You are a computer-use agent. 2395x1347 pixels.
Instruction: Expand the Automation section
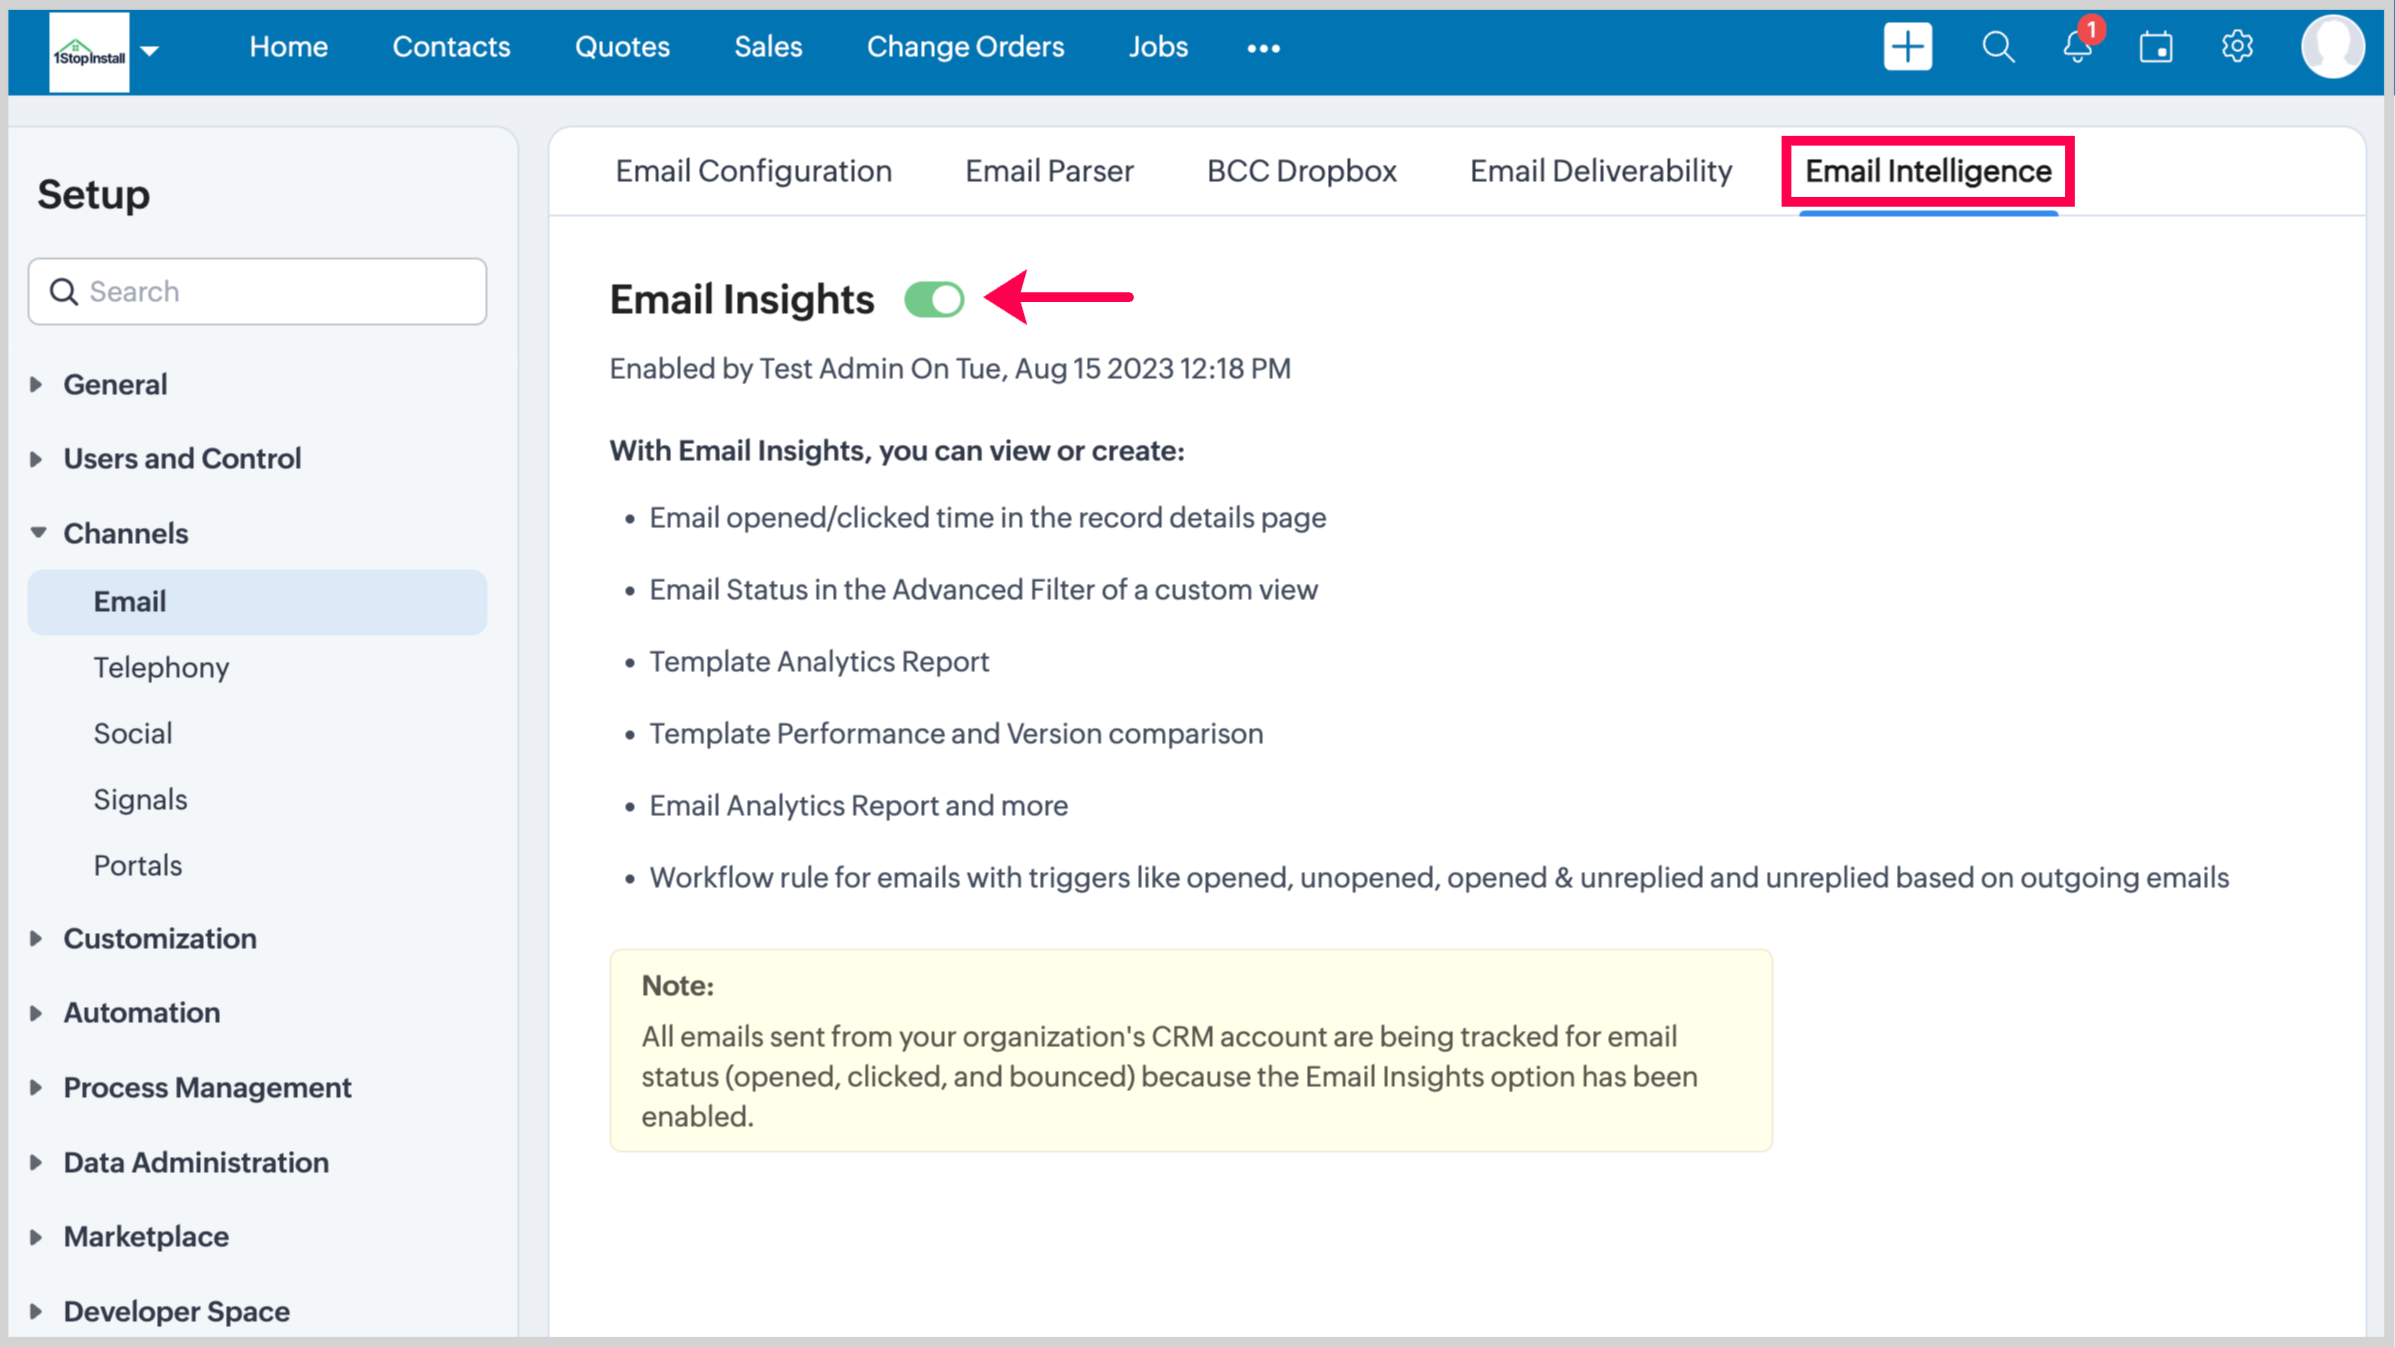pyautogui.click(x=141, y=1012)
